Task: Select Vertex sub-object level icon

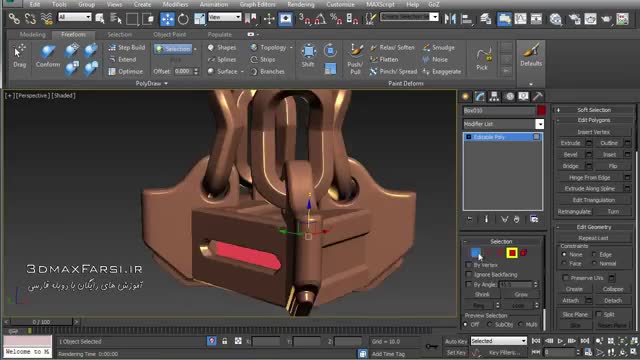Action: coord(476,253)
